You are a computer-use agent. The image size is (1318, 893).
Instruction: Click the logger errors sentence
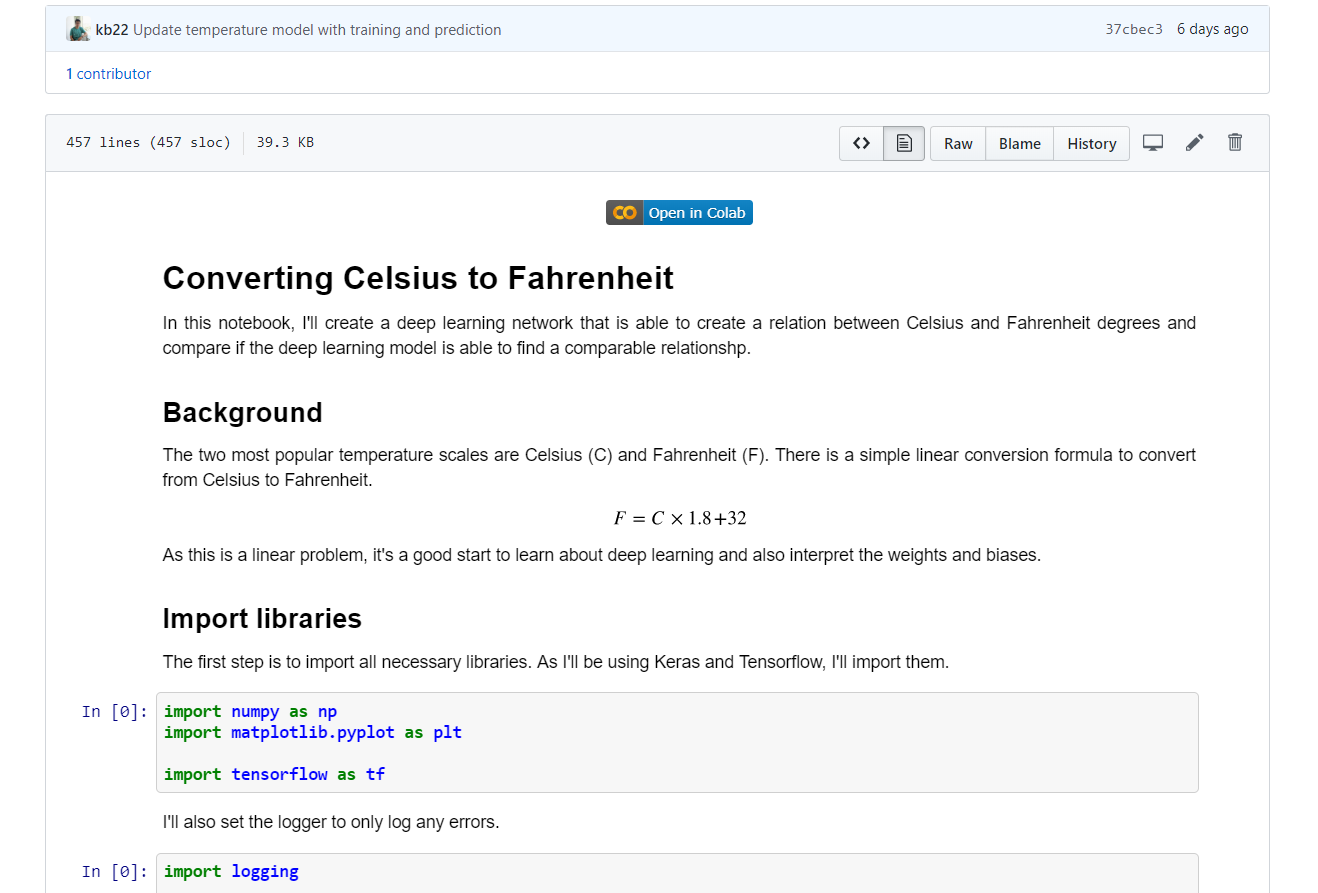pos(331,823)
